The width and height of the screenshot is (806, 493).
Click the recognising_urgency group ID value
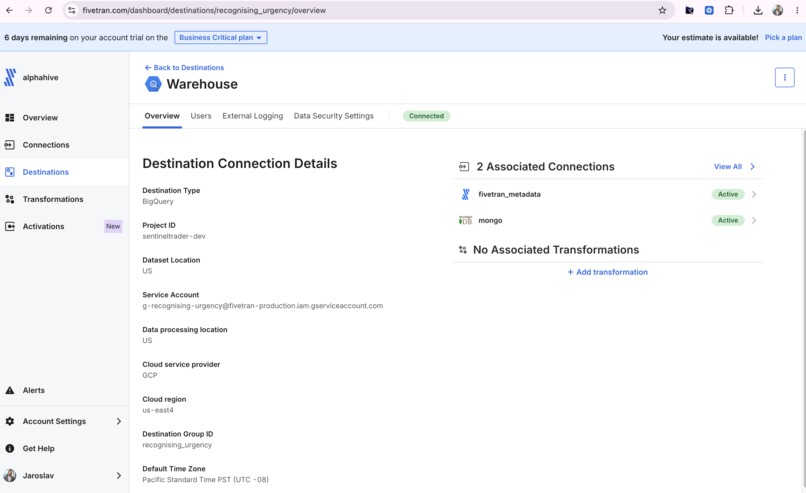click(177, 445)
